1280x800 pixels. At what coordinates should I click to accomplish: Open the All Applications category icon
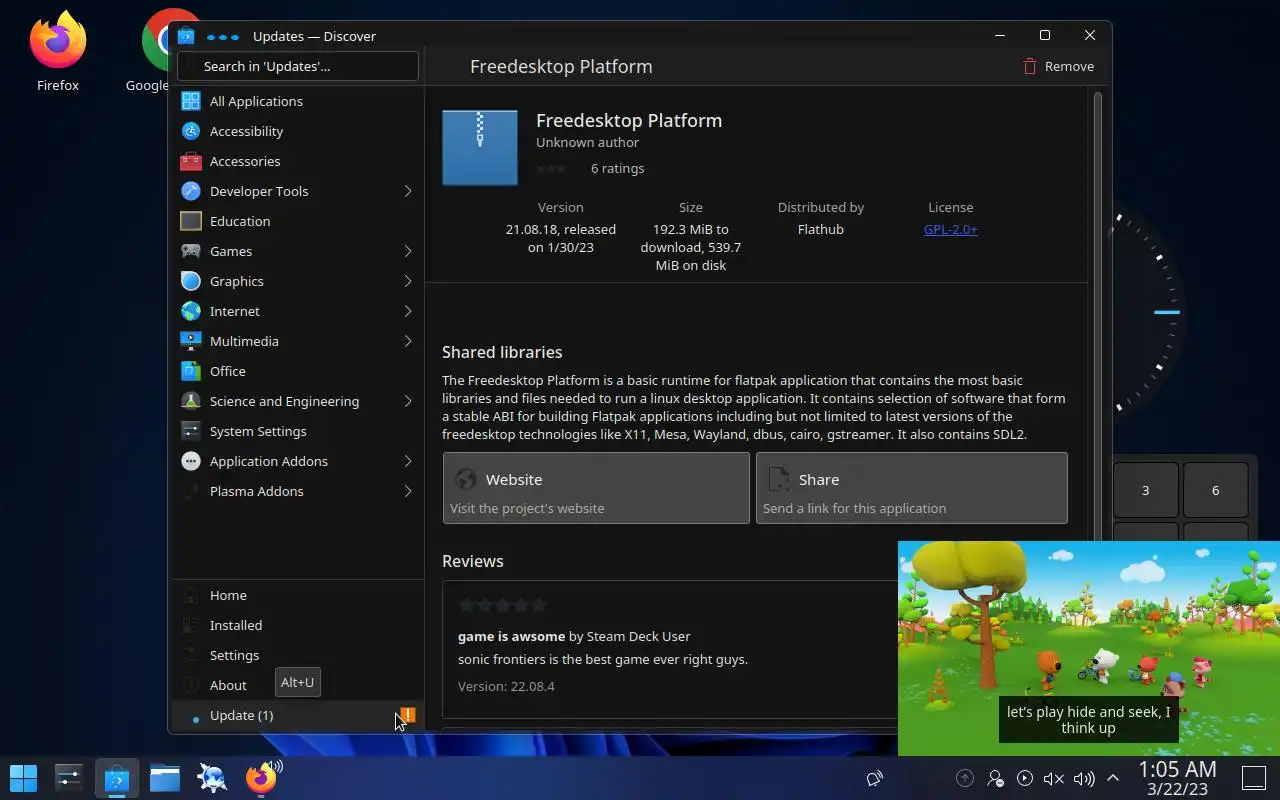coord(191,101)
